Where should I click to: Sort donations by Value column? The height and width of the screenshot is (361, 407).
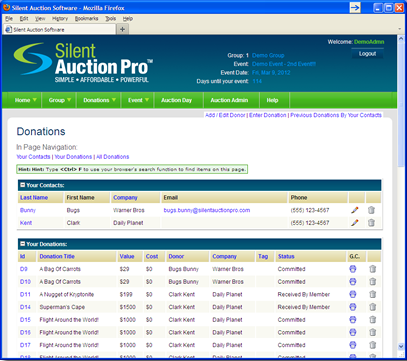click(x=127, y=256)
